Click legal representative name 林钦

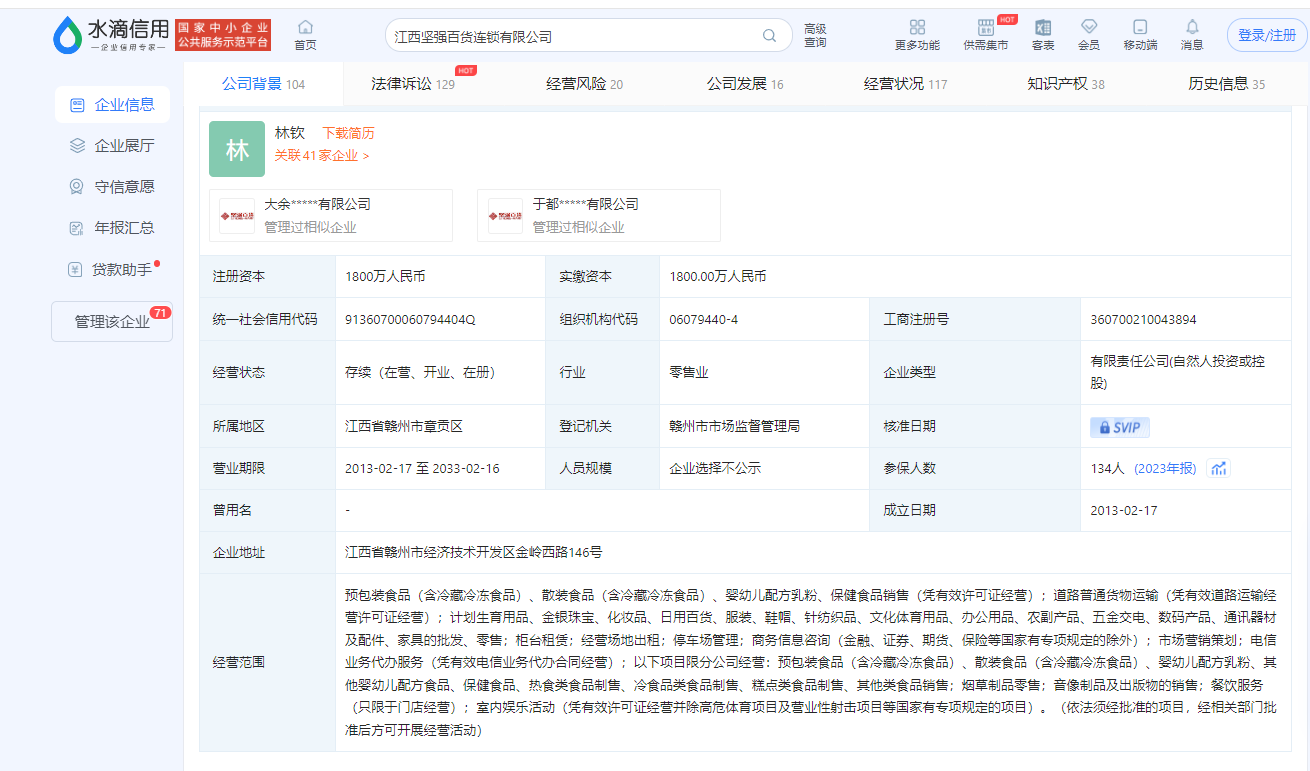click(289, 133)
